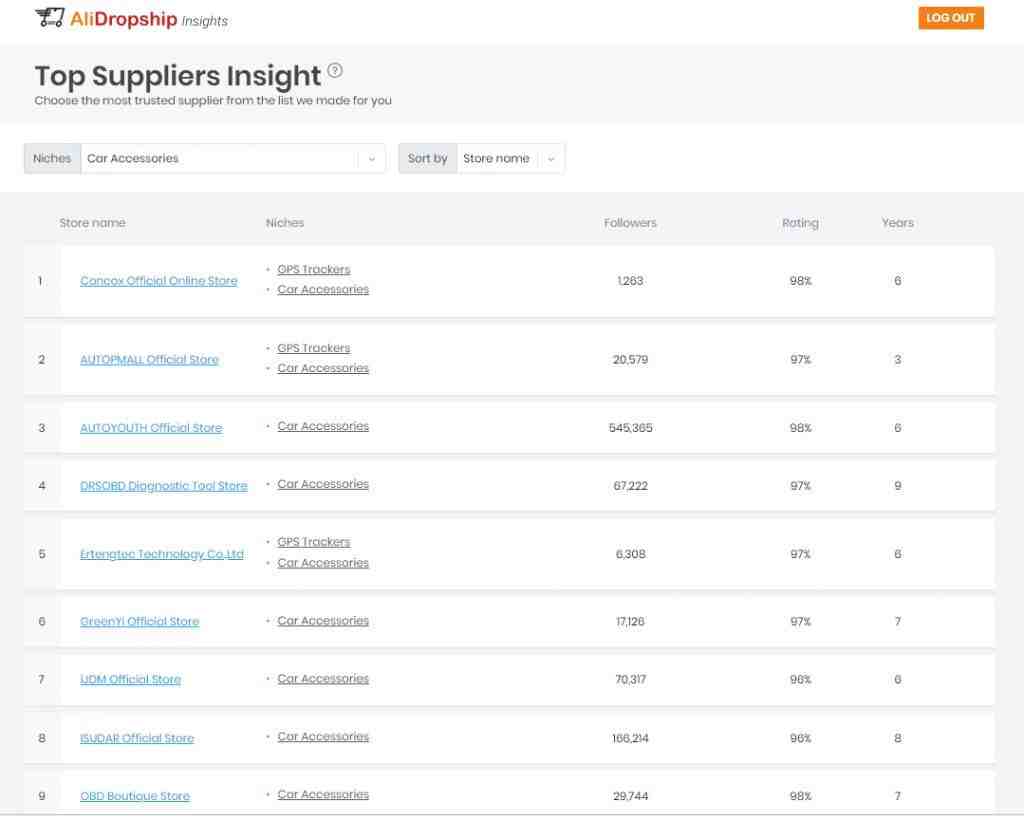1024x821 pixels.
Task: Visit the AUTOPMALL Official Store link
Action: point(149,360)
